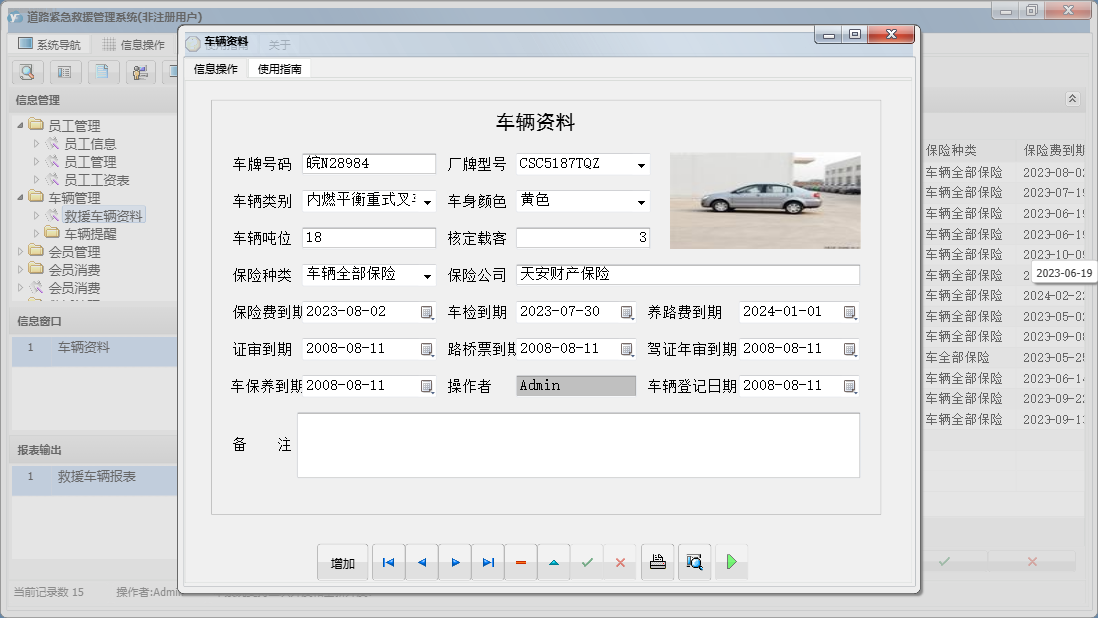This screenshot has height=618, width=1098.
Task: Click the teal up-triangle edit icon
Action: pos(554,563)
